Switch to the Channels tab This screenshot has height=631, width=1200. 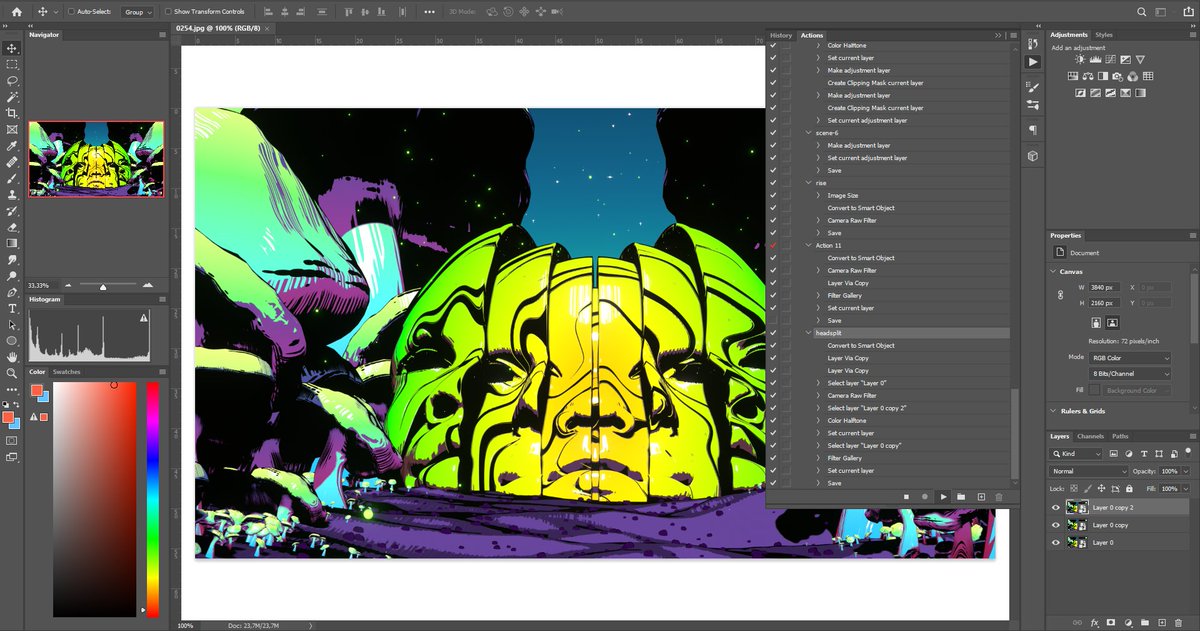point(1090,436)
